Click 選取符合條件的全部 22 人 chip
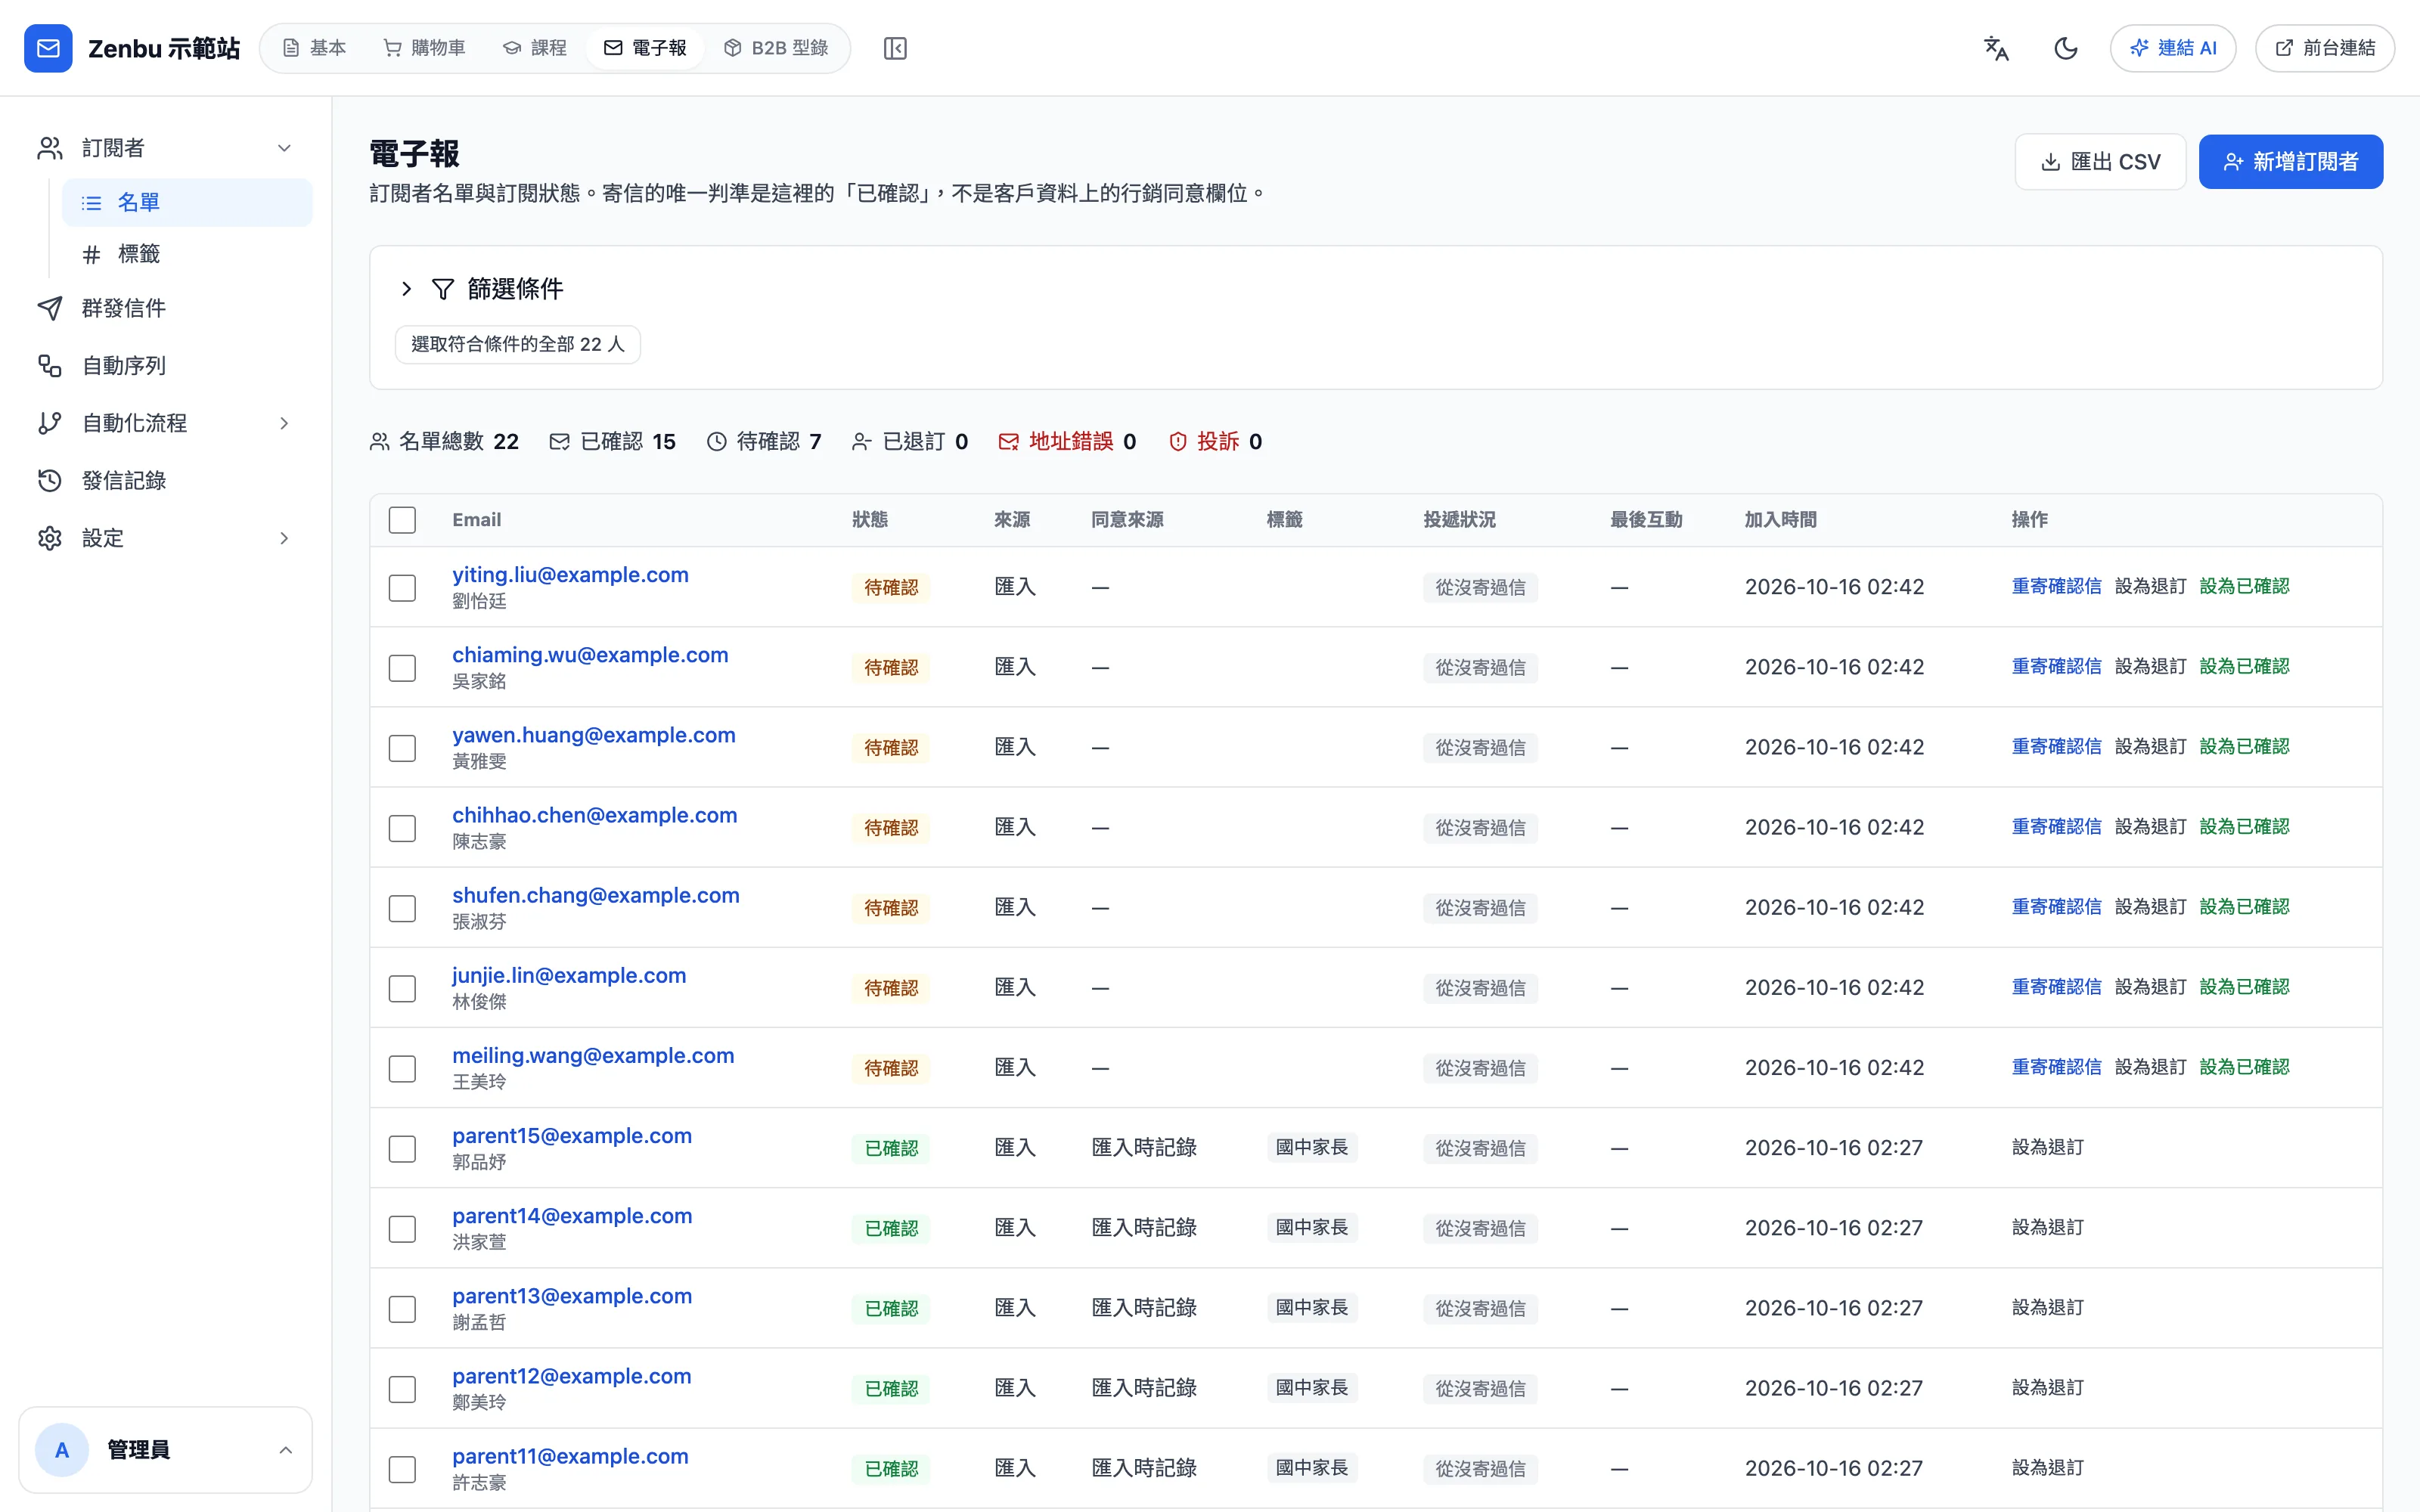The width and height of the screenshot is (2420, 1512). [x=518, y=344]
